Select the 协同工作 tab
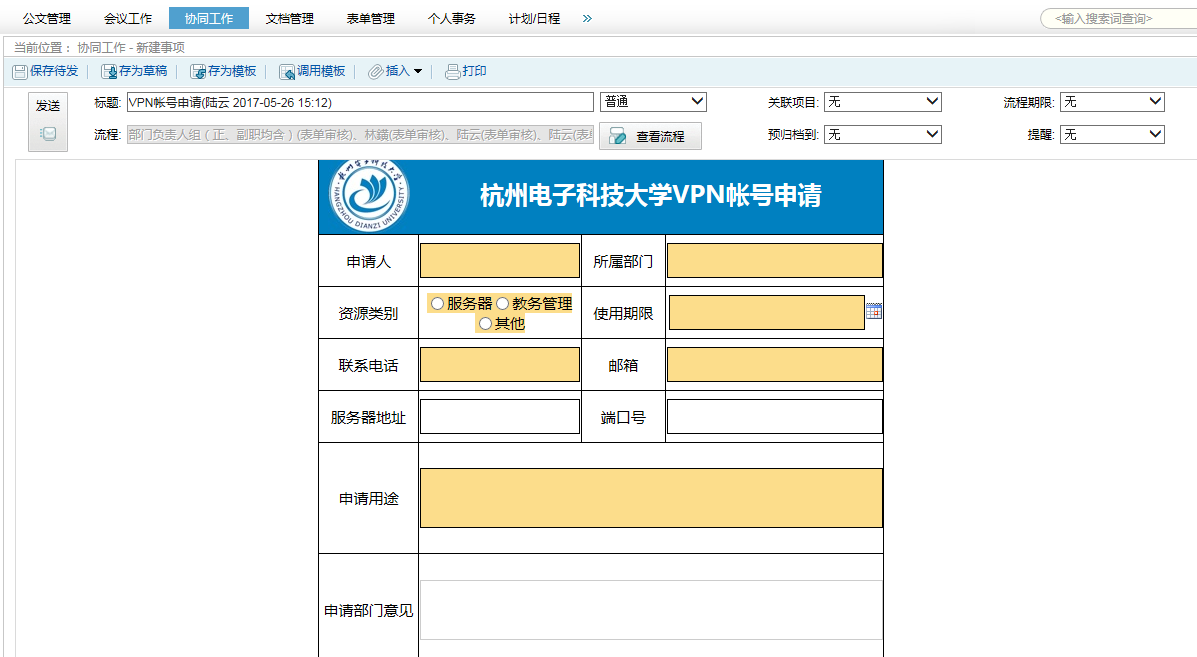This screenshot has height=657, width=1197. [x=209, y=18]
